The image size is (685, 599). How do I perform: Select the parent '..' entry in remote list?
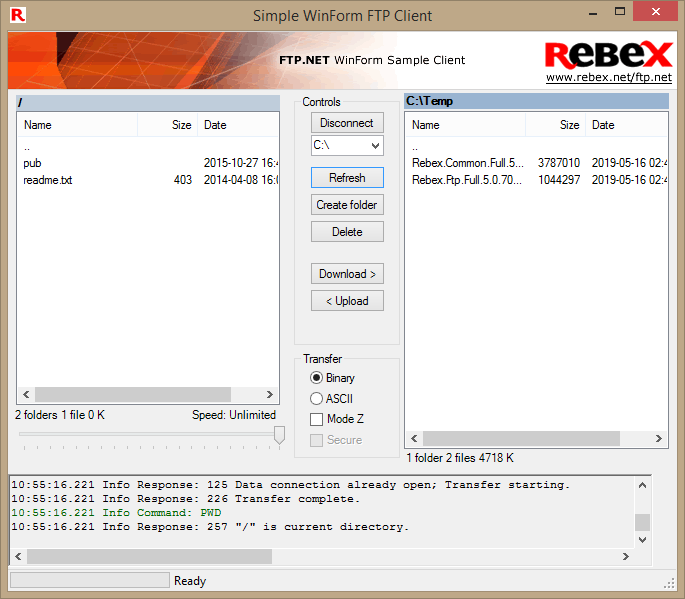tap(27, 147)
